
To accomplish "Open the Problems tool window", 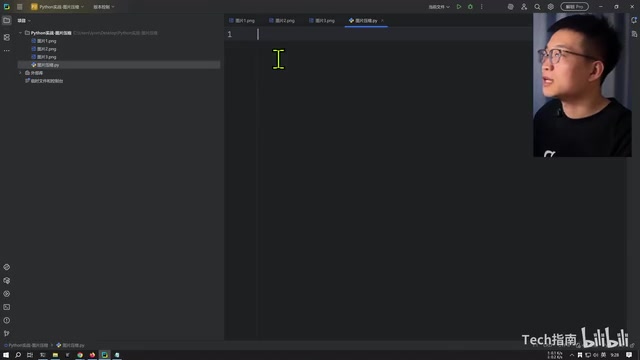I will click(x=7, y=320).
